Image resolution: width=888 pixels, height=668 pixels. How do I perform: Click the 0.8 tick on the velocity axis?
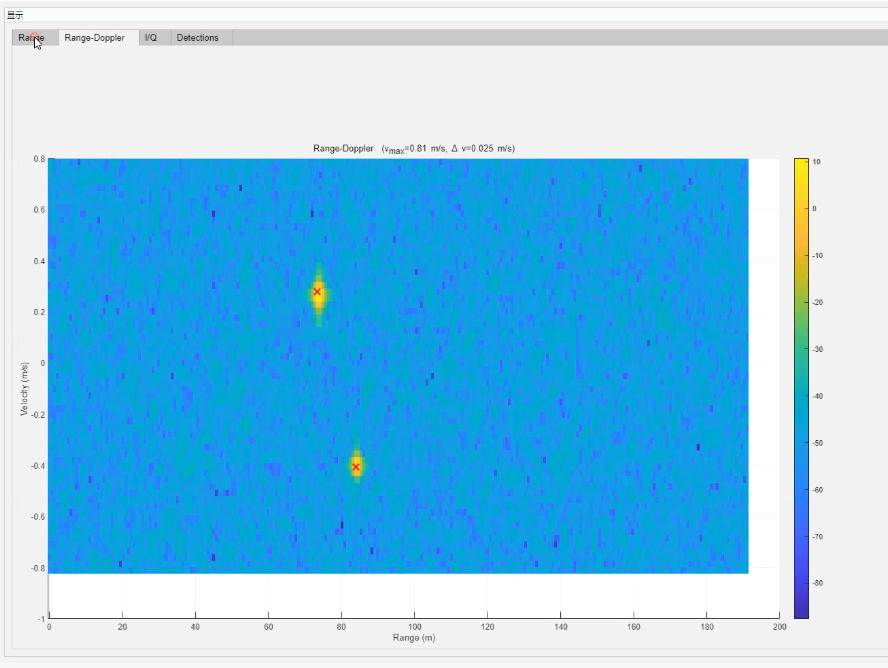point(38,159)
